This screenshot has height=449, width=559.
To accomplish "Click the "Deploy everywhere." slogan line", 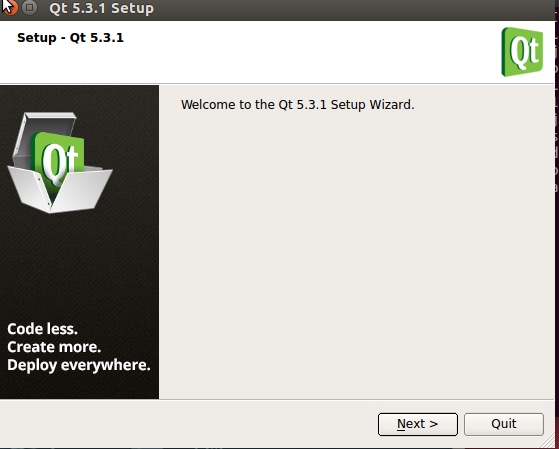I will click(79, 365).
